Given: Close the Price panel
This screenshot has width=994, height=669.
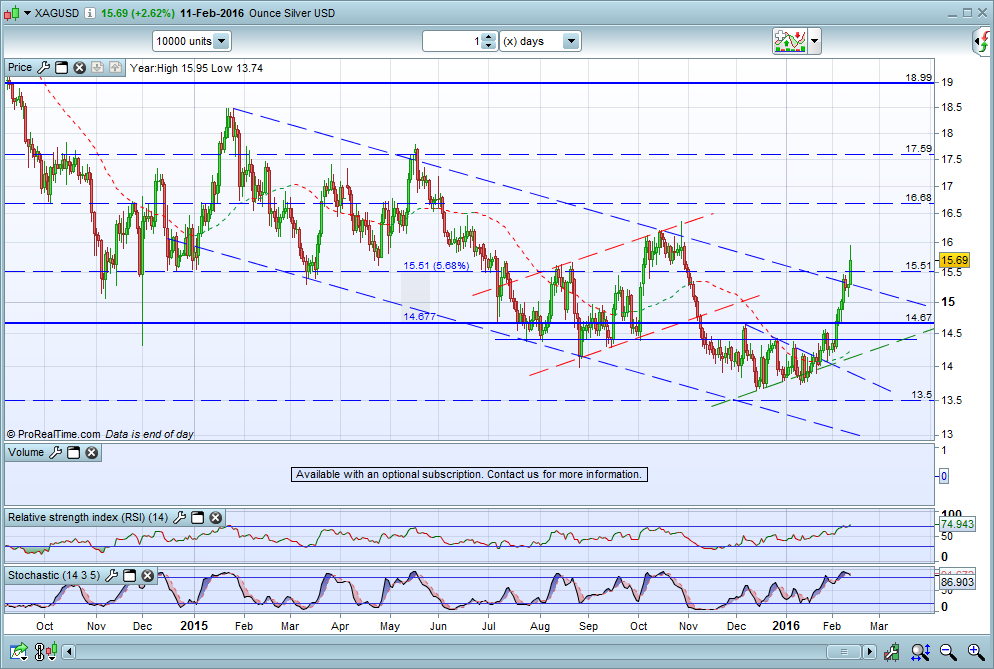Looking at the screenshot, I should point(79,67).
